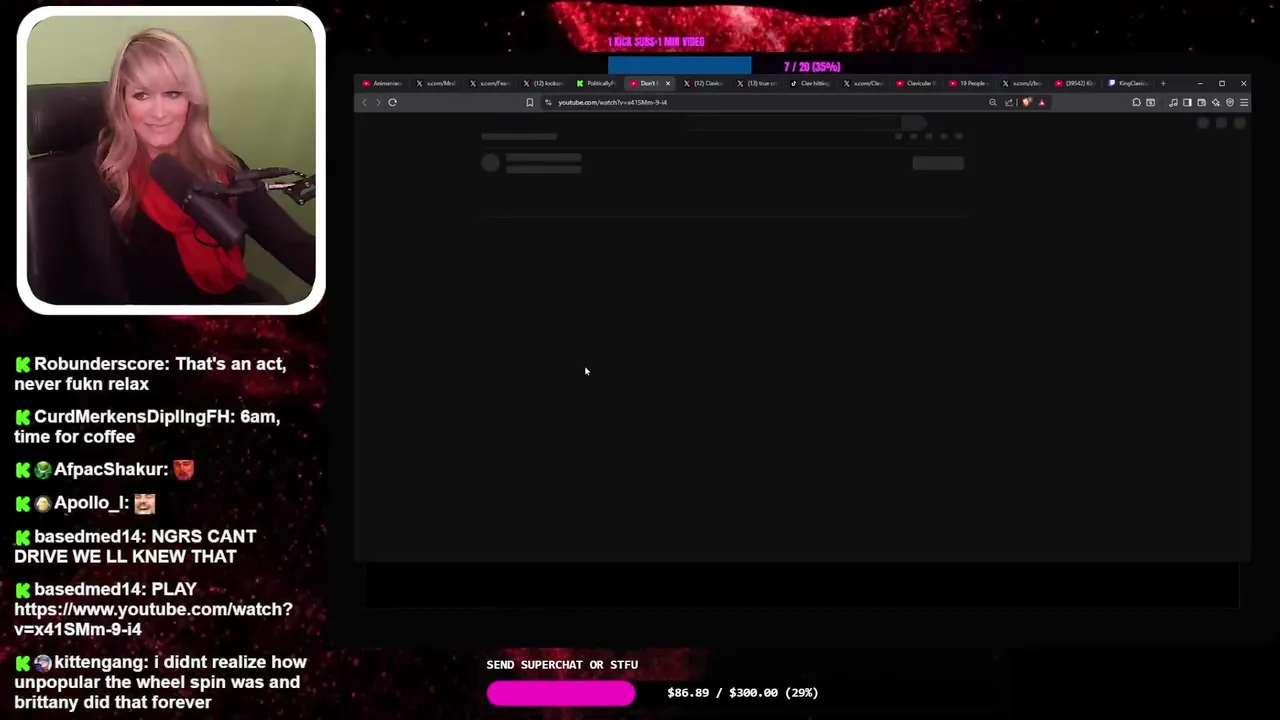Screen dimensions: 1280x720
Task: Maximize the browser window
Action: pos(1221,84)
